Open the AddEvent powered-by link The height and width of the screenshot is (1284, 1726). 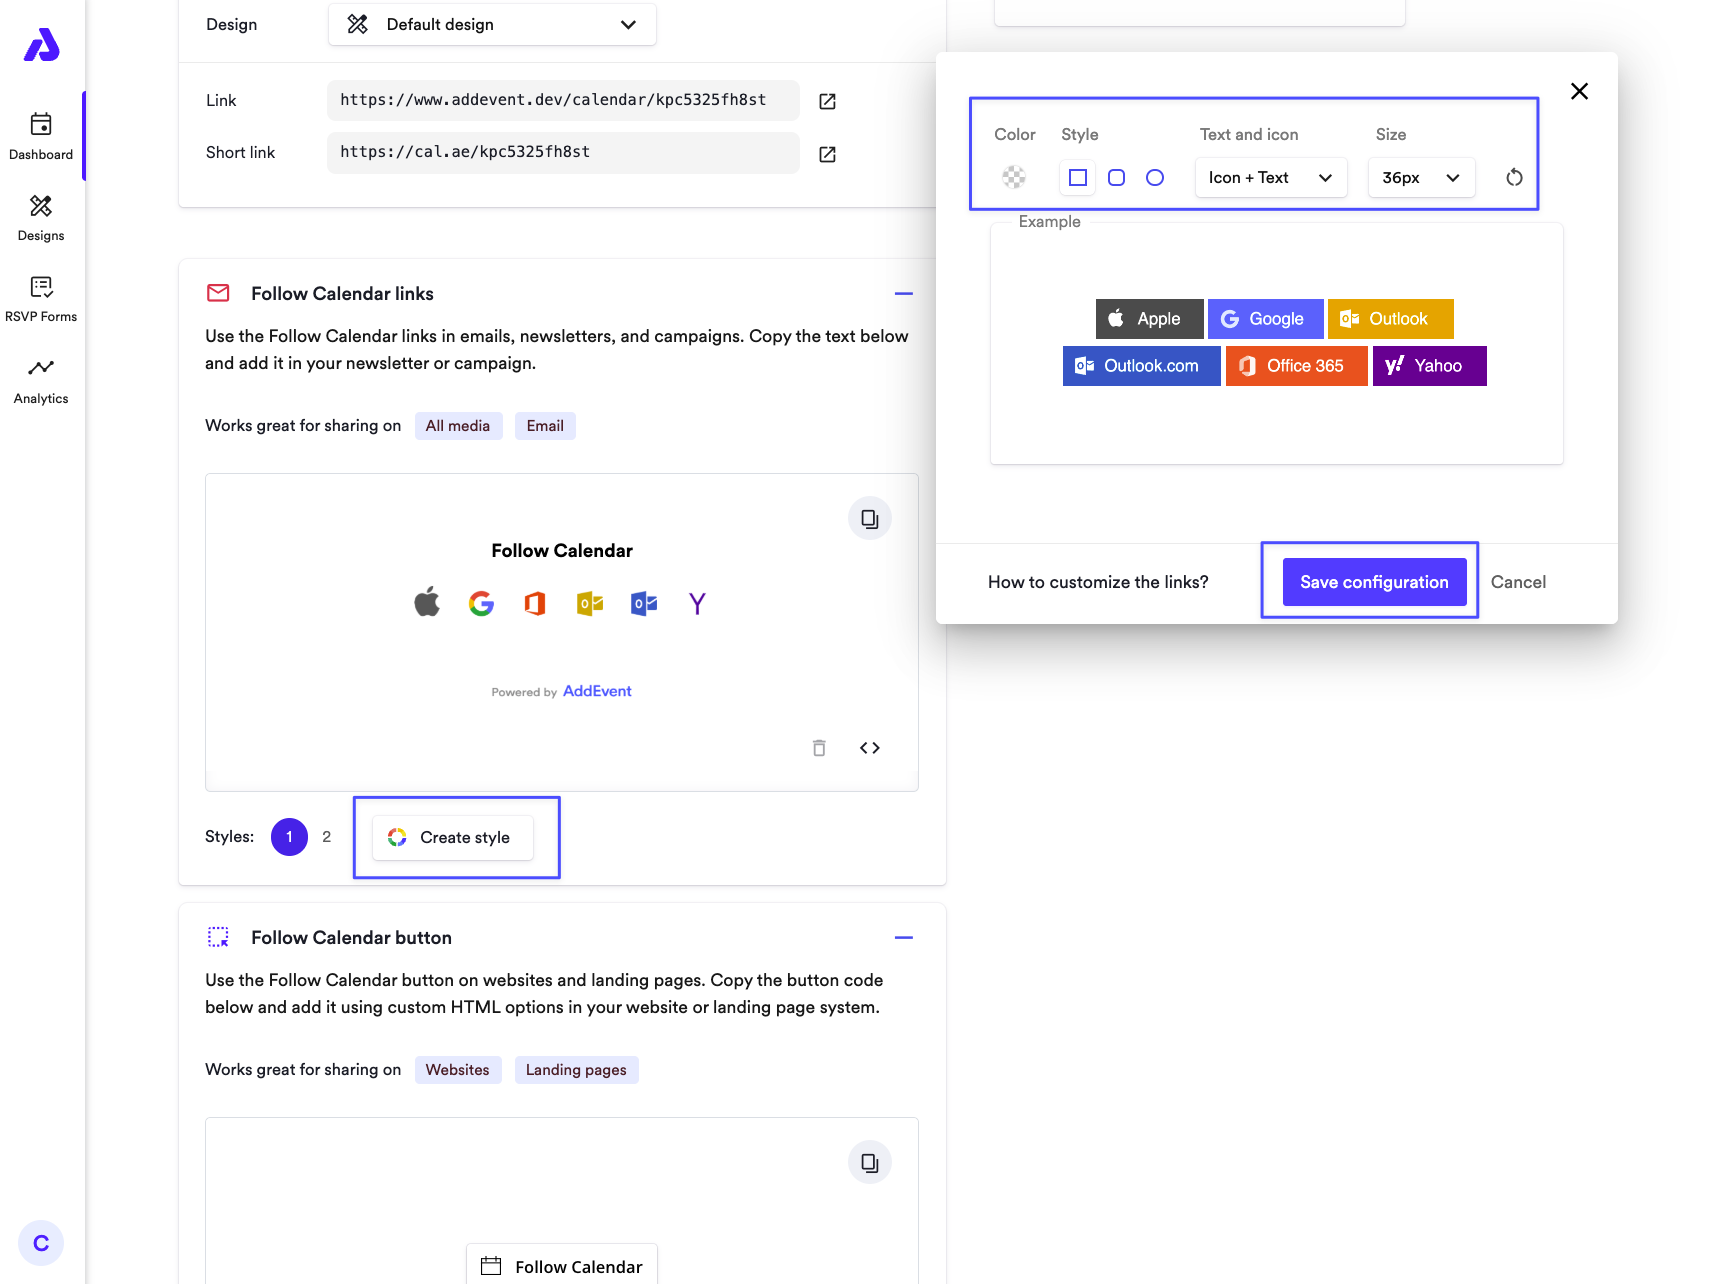(x=597, y=691)
